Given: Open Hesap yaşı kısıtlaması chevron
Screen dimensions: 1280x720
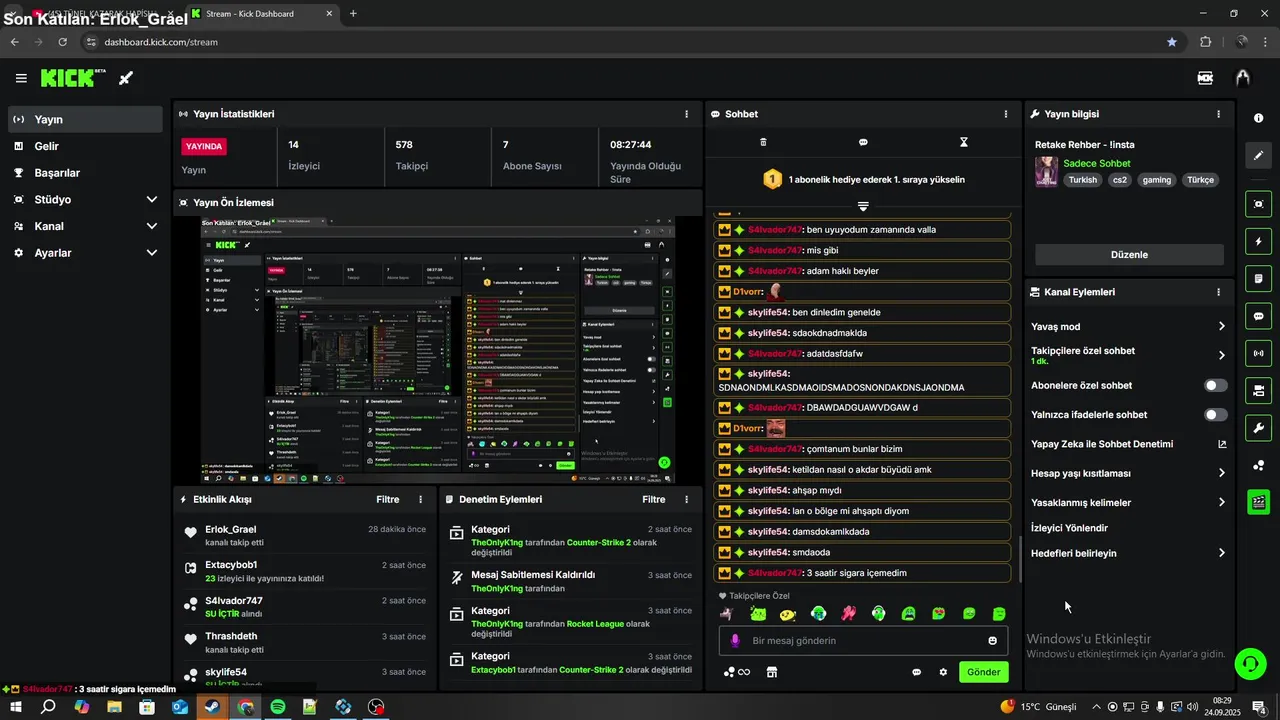Looking at the screenshot, I should [1221, 473].
